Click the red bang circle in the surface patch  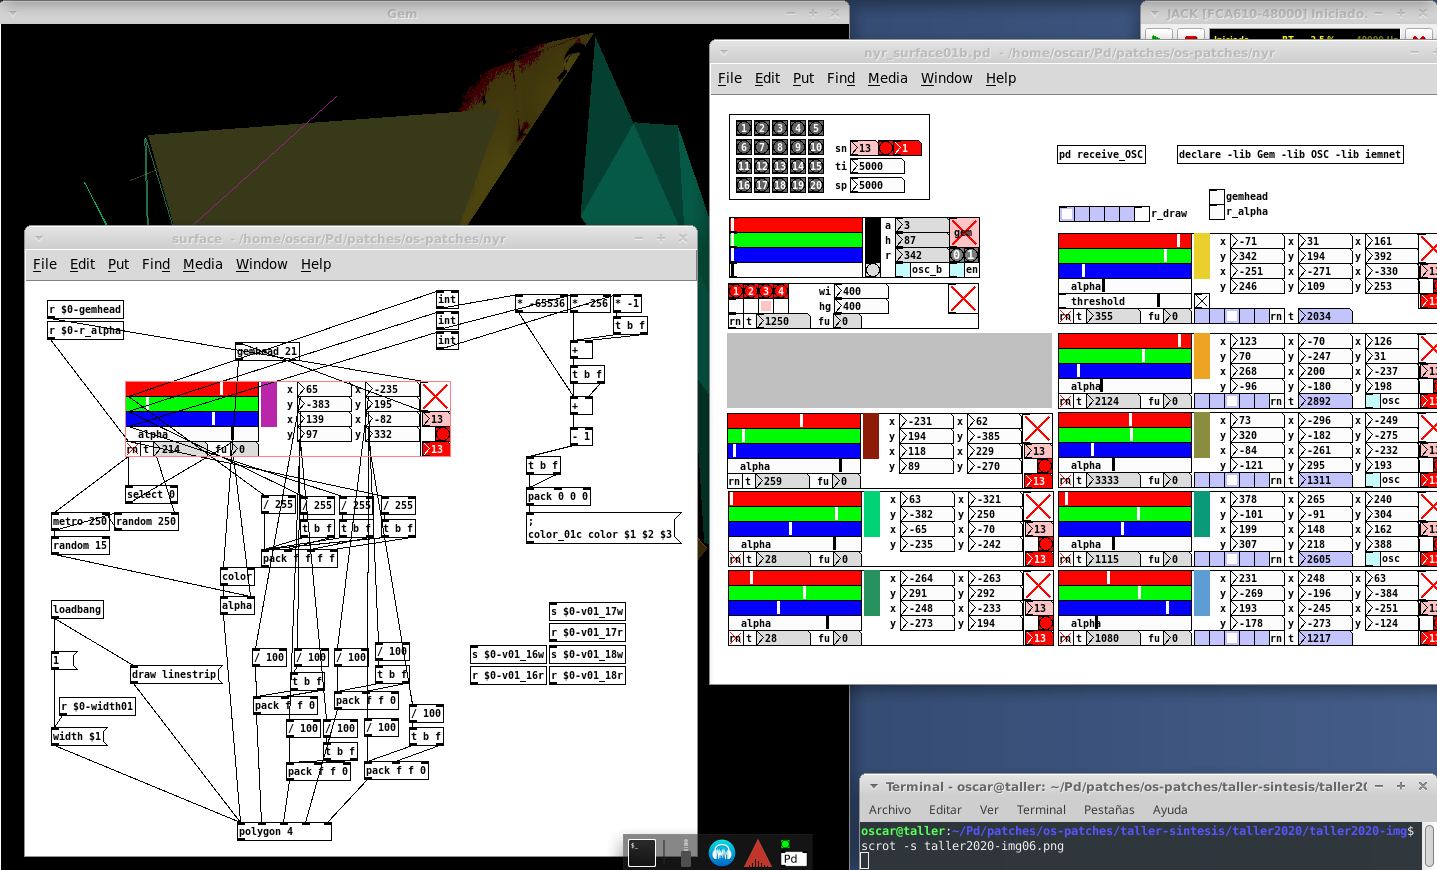(442, 434)
